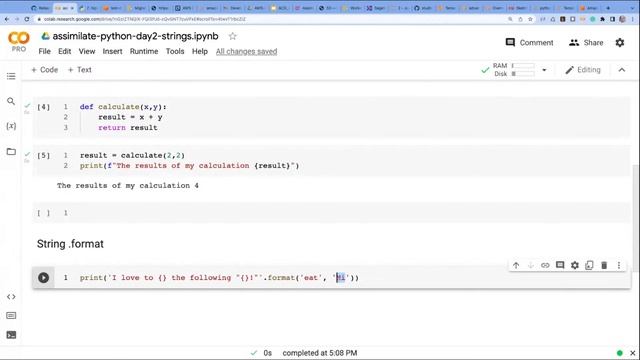Run the String format print cell

pyautogui.click(x=44, y=278)
